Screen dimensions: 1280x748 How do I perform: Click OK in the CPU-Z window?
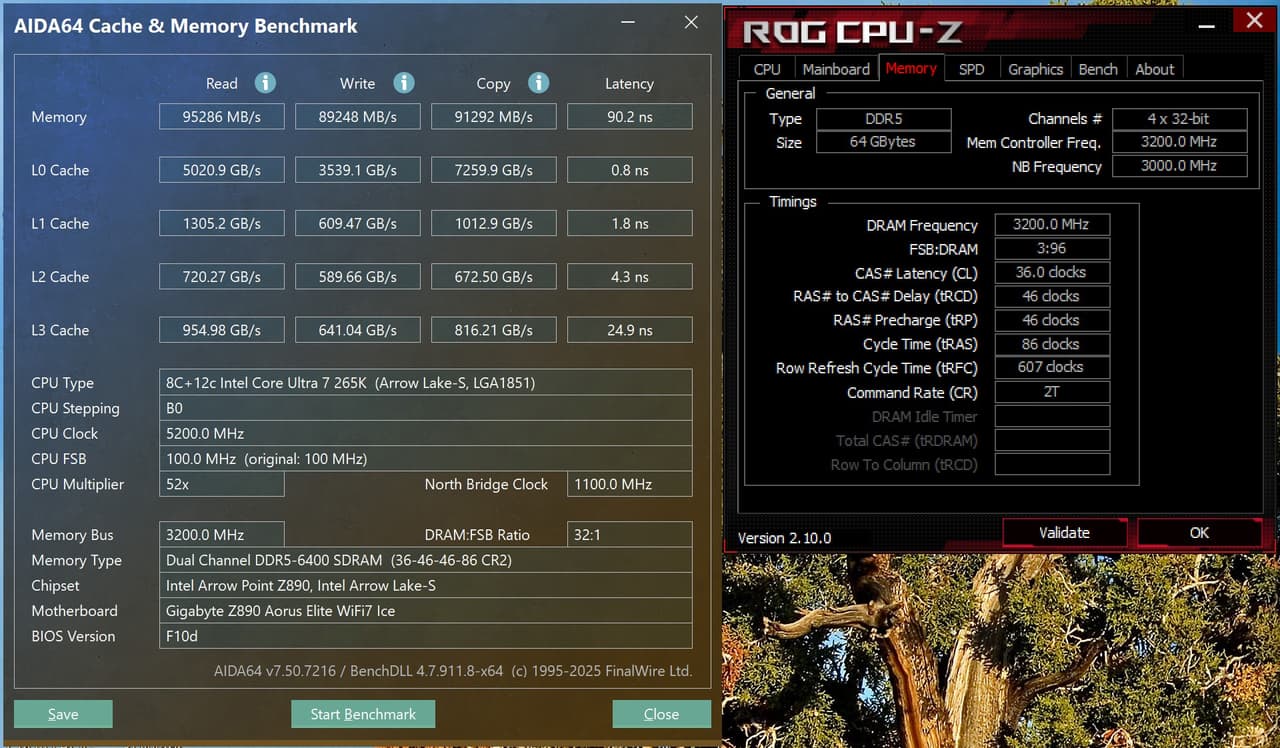coord(1199,533)
